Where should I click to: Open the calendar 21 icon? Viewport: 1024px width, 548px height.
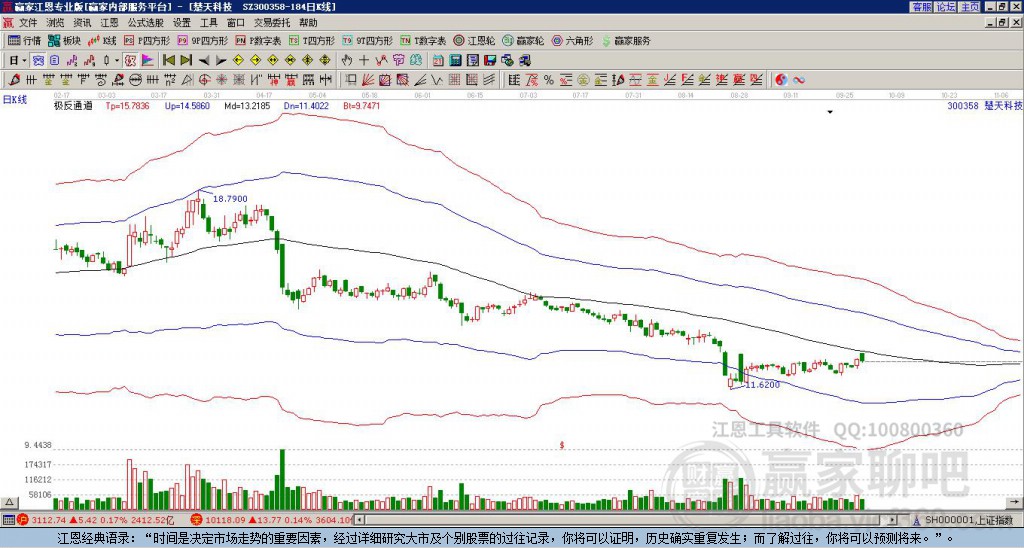438,61
